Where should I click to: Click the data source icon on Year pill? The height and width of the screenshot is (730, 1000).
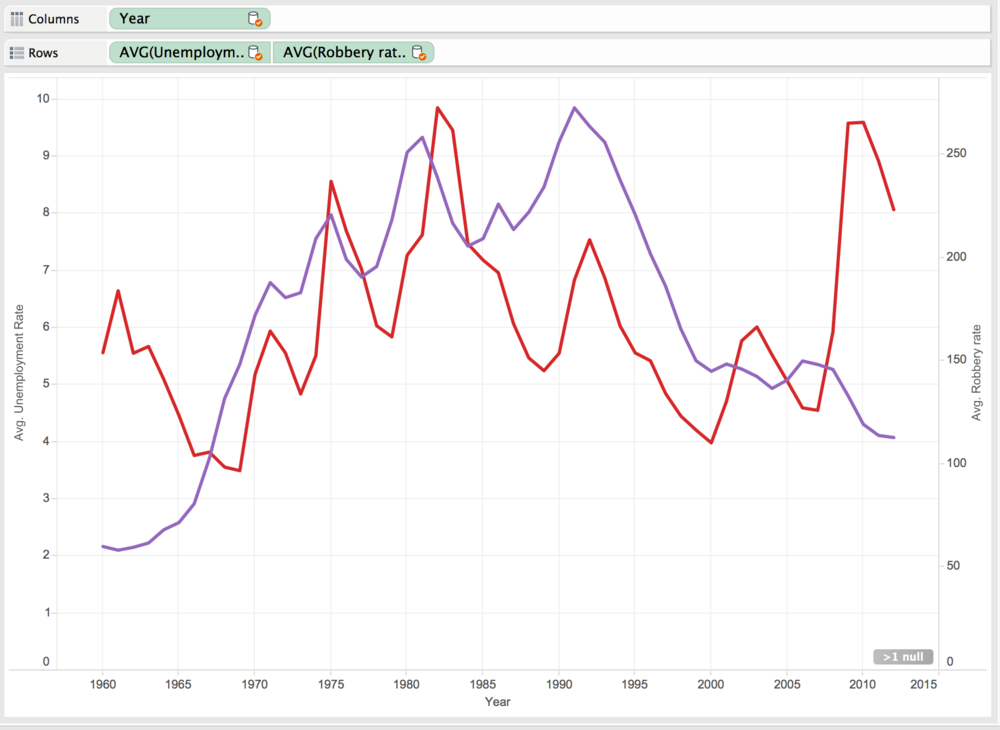(254, 19)
